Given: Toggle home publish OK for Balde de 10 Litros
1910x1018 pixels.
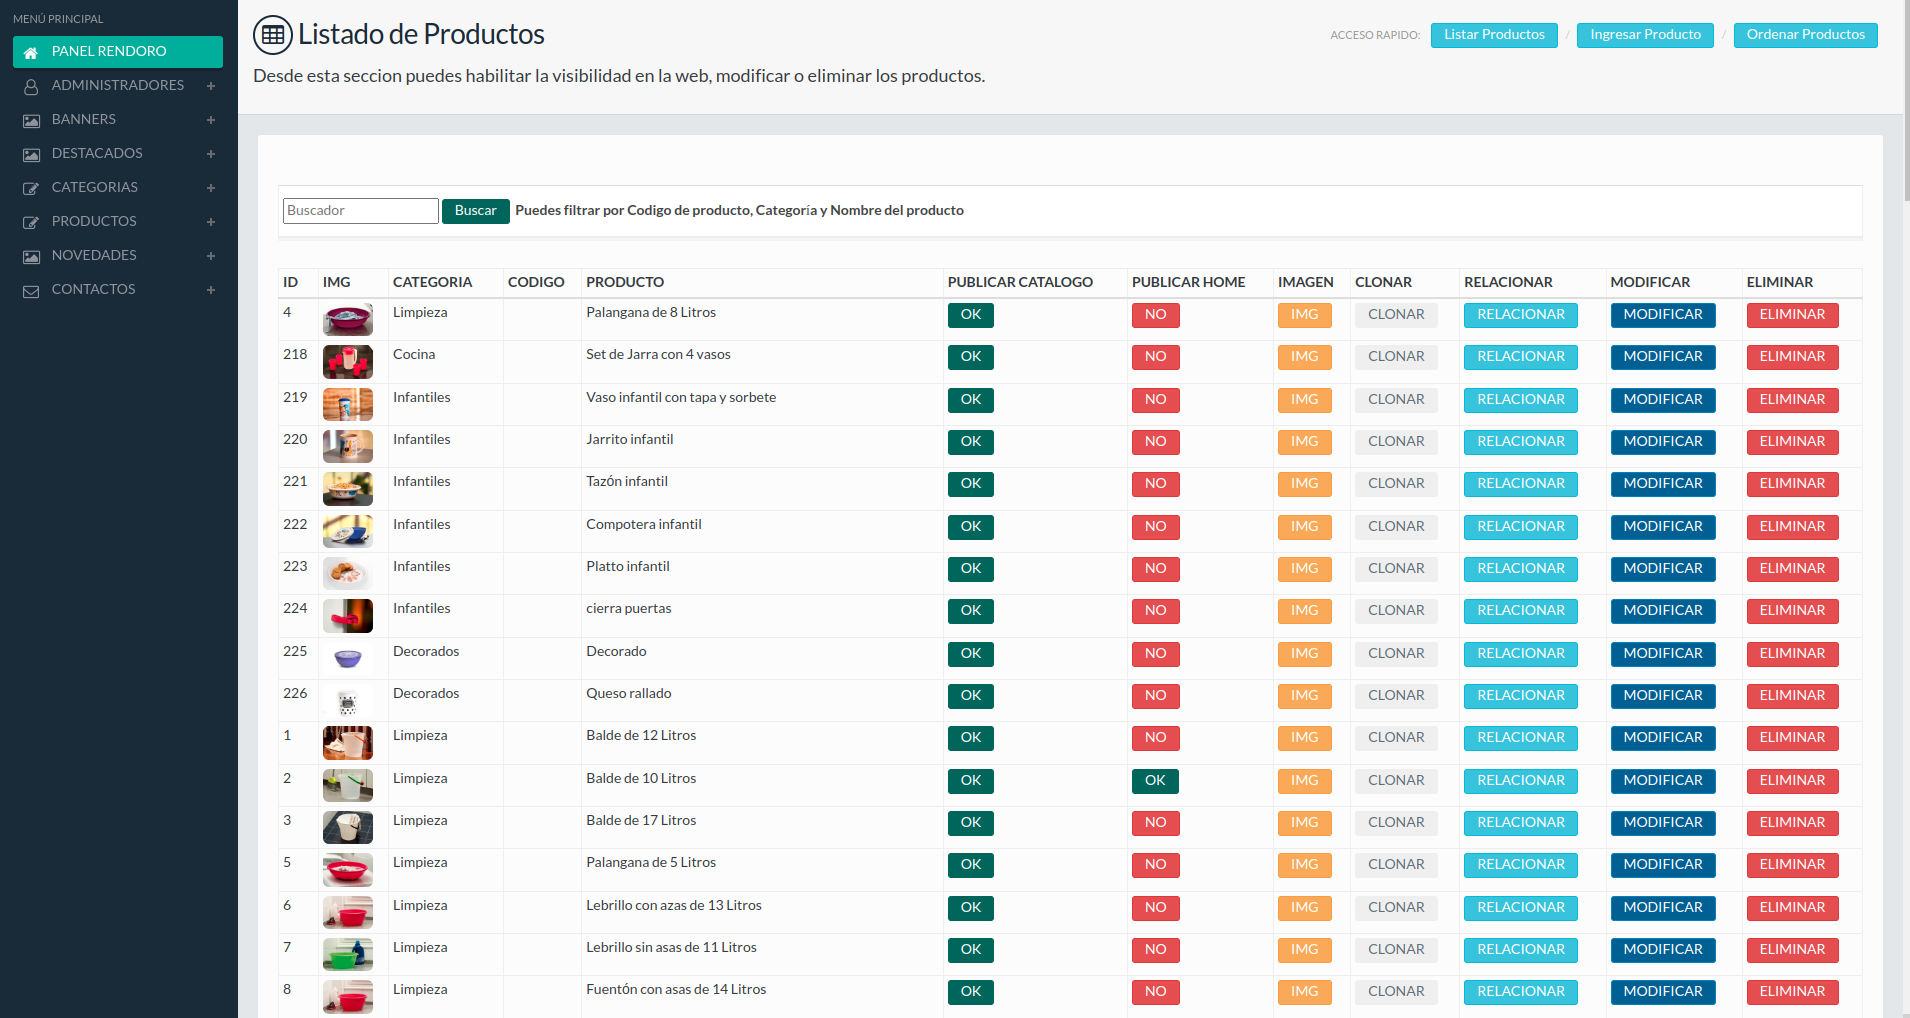Looking at the screenshot, I should tap(1155, 781).
